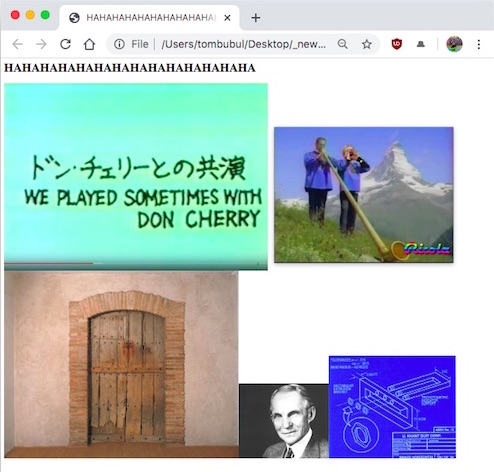The image size is (494, 472).
Task: Open a new tab with plus button
Action: pyautogui.click(x=256, y=18)
